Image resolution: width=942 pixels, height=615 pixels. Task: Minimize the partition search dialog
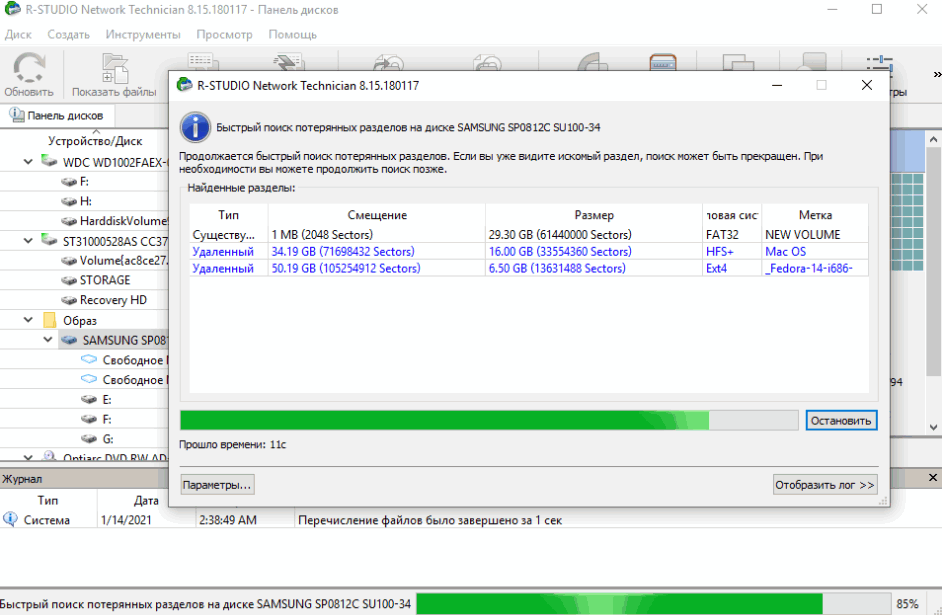pos(777,85)
